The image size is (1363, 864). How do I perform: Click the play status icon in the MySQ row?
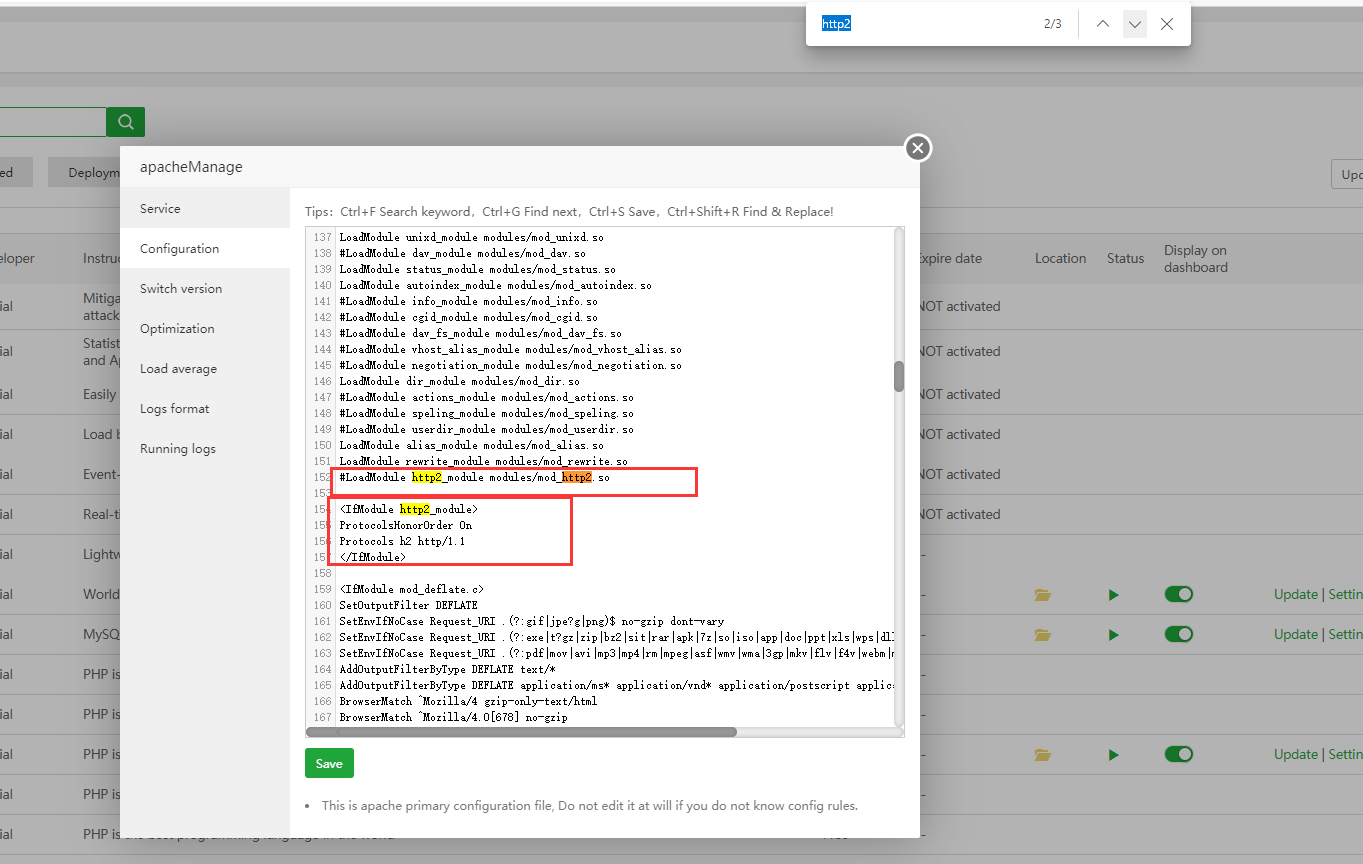click(1114, 635)
